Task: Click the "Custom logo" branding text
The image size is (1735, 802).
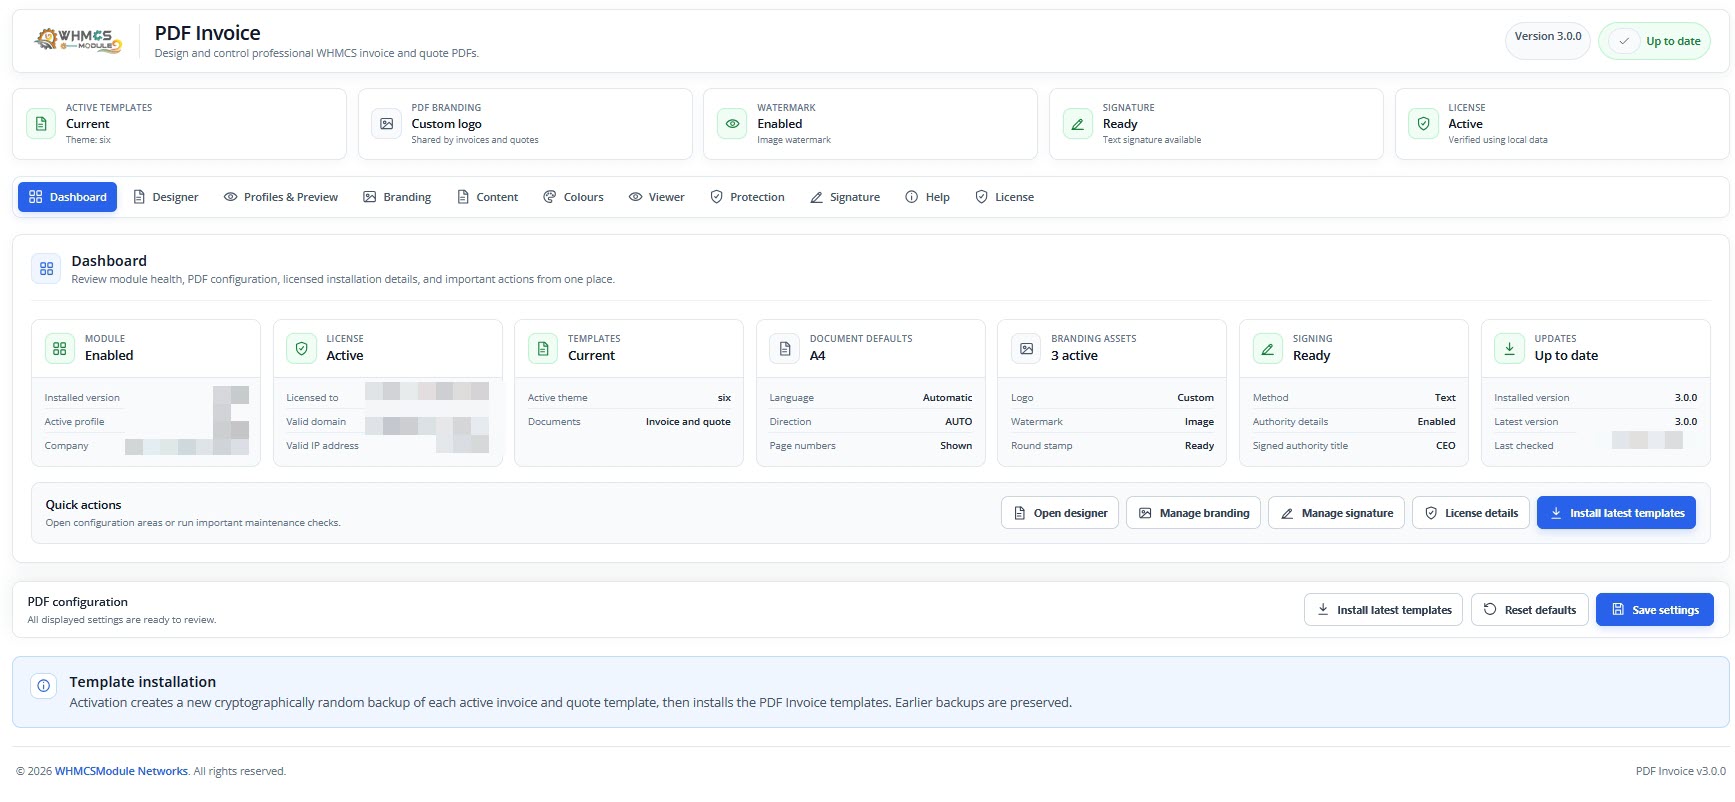Action: (447, 124)
